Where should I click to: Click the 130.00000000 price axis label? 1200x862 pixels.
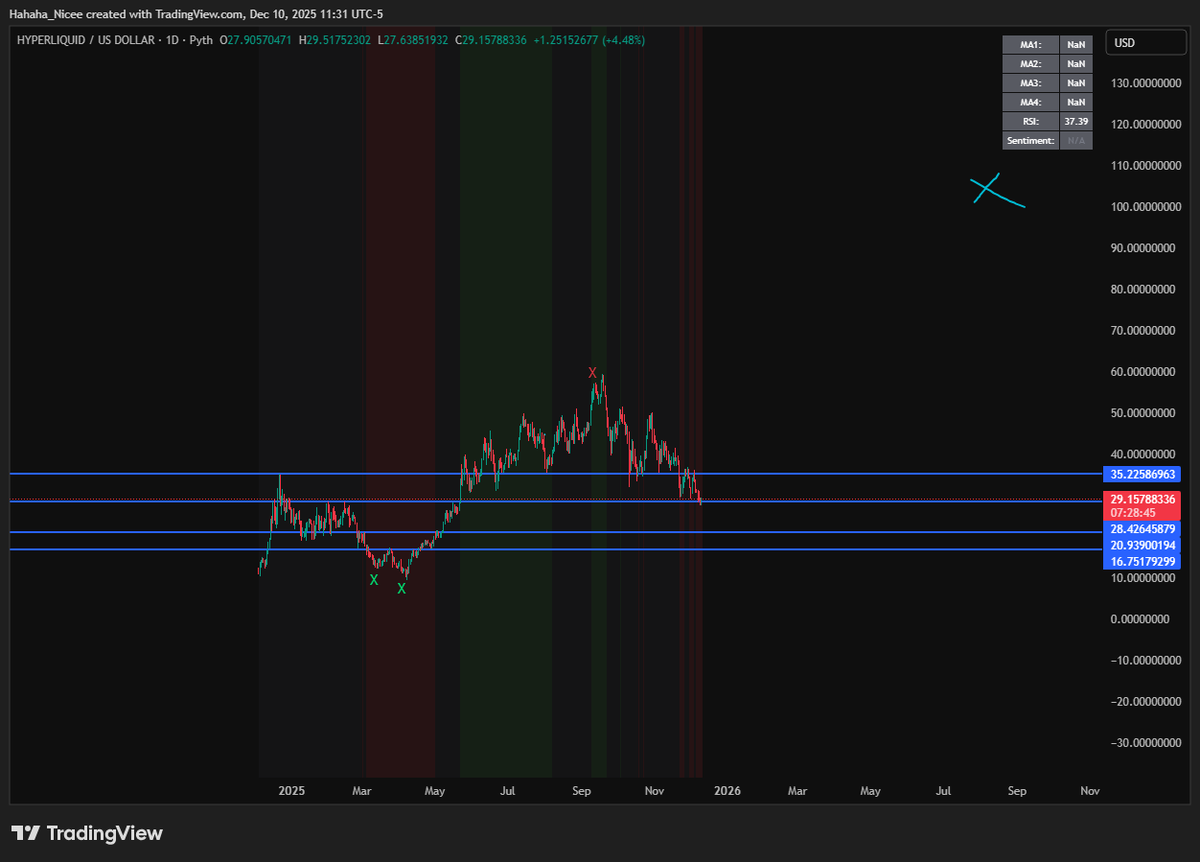1144,83
